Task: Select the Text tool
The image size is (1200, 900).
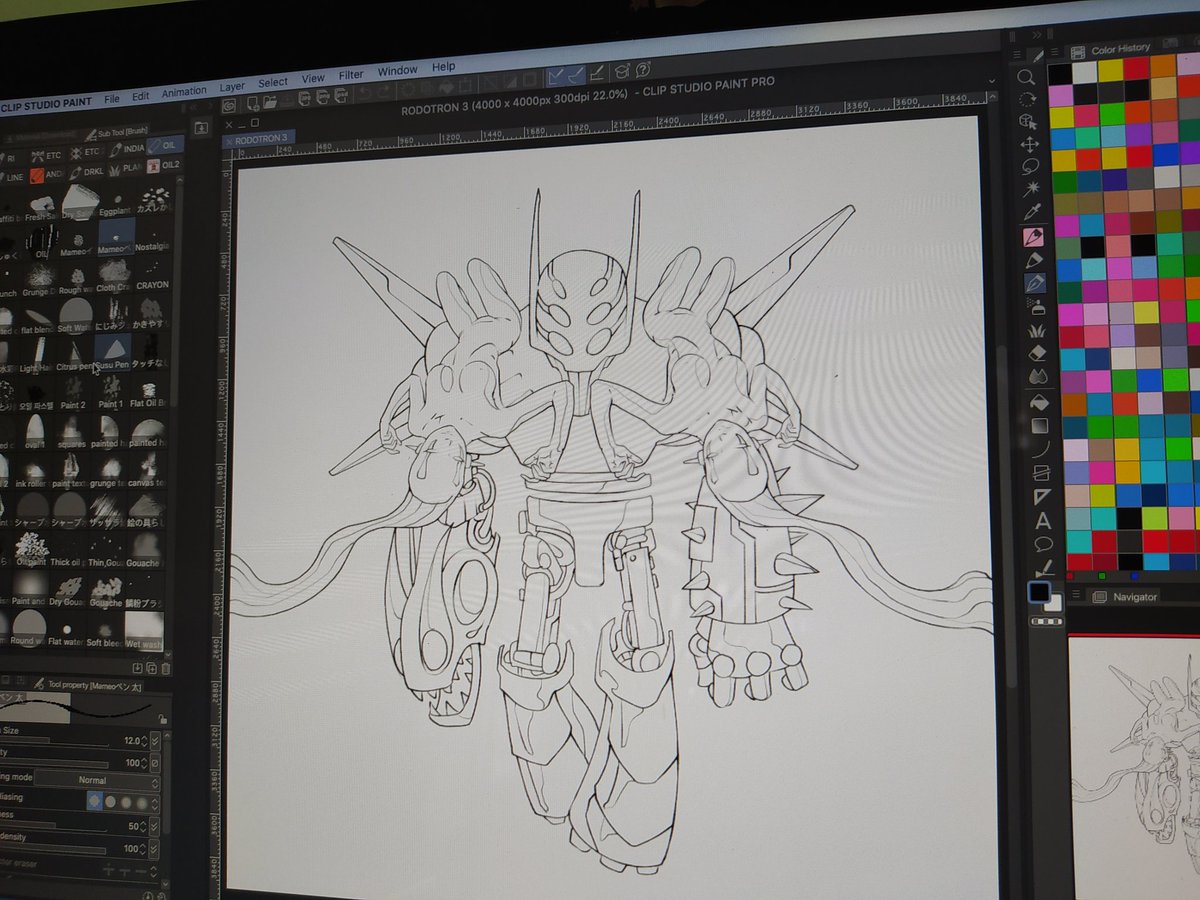Action: click(1043, 520)
